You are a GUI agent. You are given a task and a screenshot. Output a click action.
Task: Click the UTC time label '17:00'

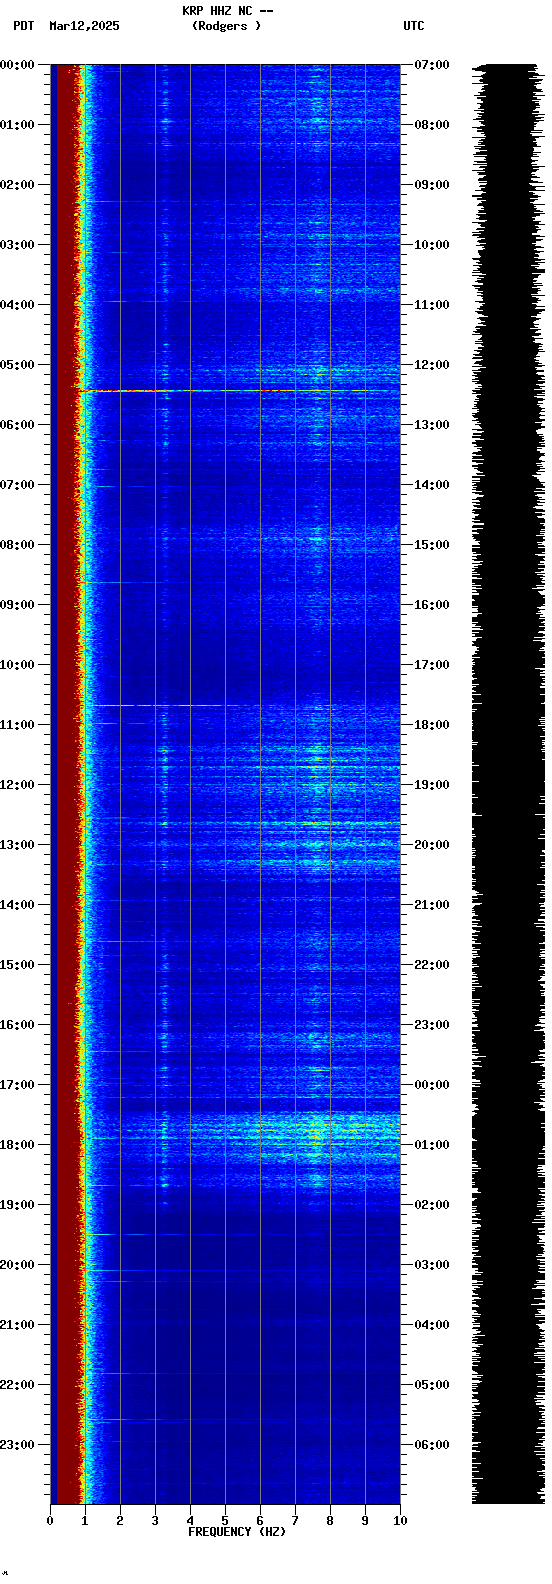[x=432, y=665]
